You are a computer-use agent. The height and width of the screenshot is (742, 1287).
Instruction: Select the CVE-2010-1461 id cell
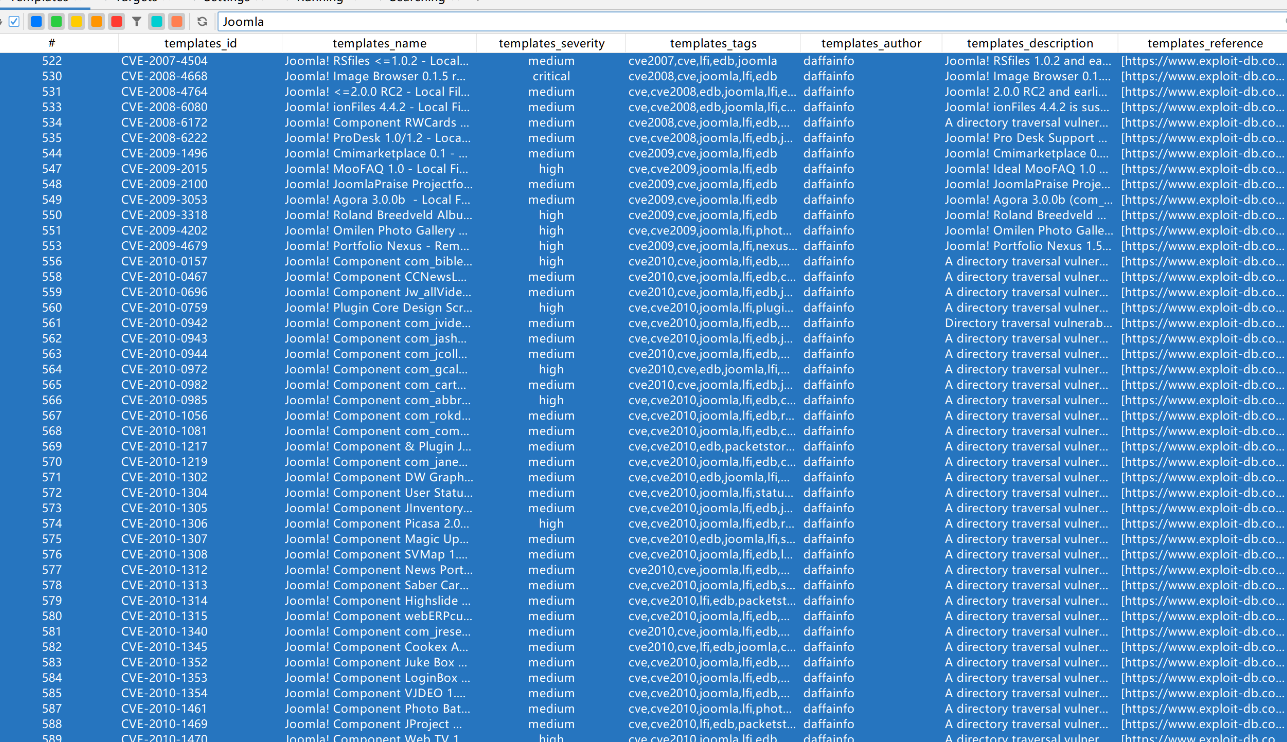(164, 709)
